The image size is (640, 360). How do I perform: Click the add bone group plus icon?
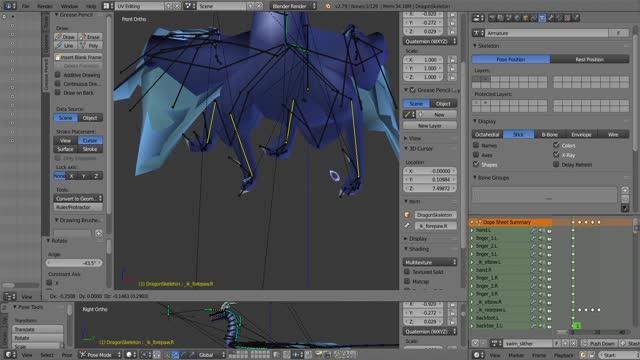[x=624, y=190]
